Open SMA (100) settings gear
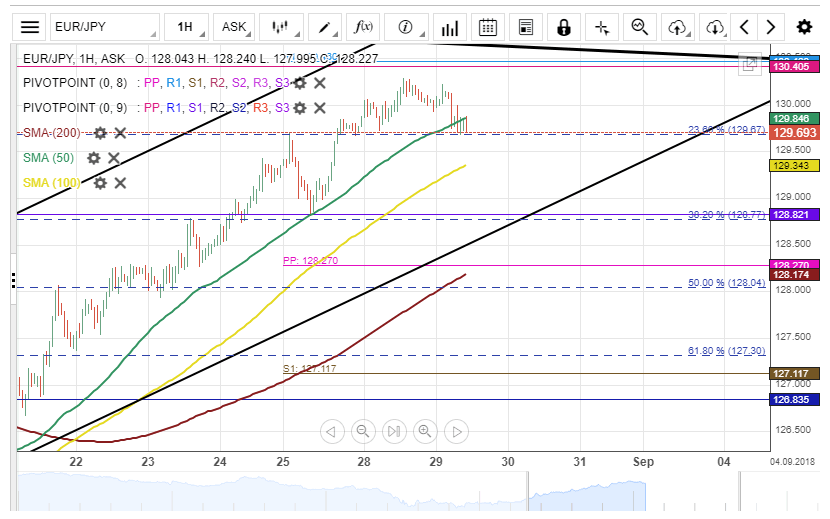The height and width of the screenshot is (519, 830). (100, 183)
